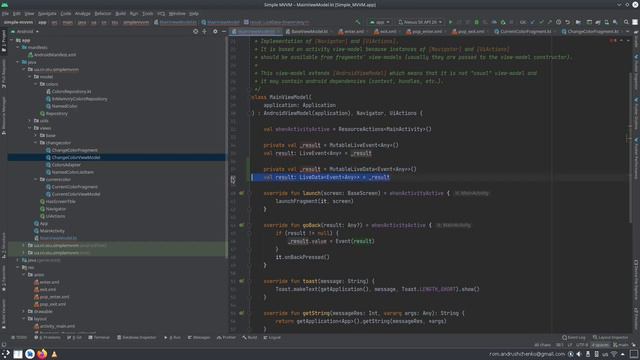The height and width of the screenshot is (360, 640).
Task: Click the Select Opened File target icon
Action: pos(196,31)
